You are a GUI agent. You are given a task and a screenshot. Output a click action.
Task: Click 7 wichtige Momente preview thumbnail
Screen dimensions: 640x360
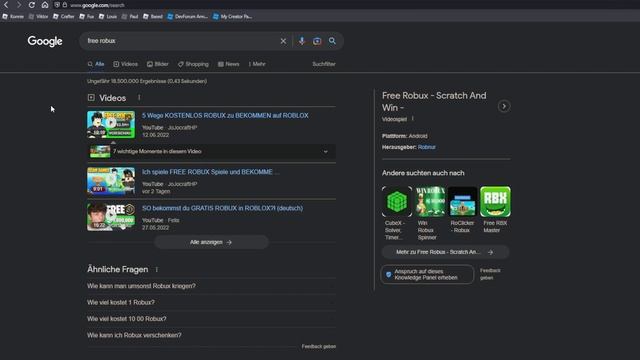[100, 151]
